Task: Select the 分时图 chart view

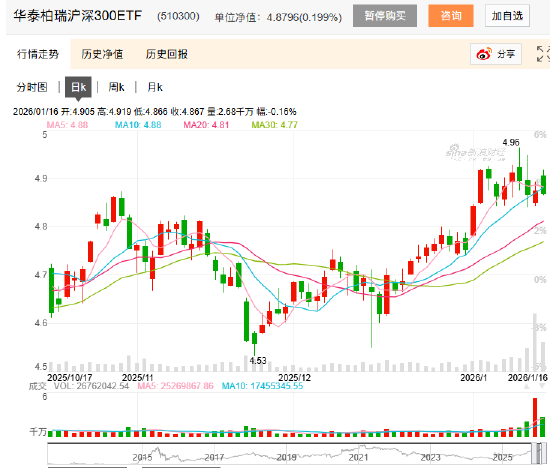Action: coord(32,87)
